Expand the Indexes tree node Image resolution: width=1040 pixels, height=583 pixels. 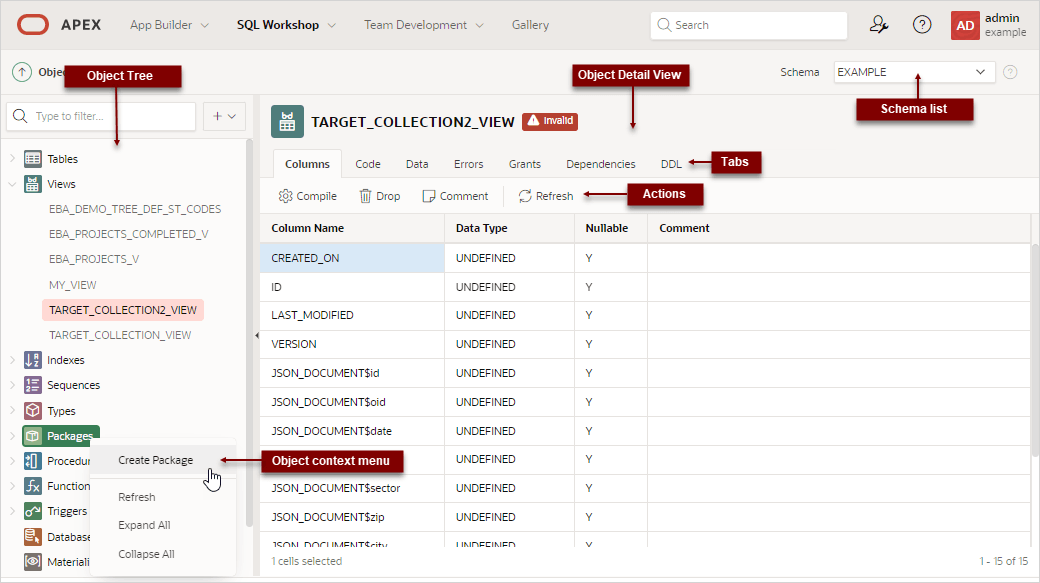pos(12,359)
